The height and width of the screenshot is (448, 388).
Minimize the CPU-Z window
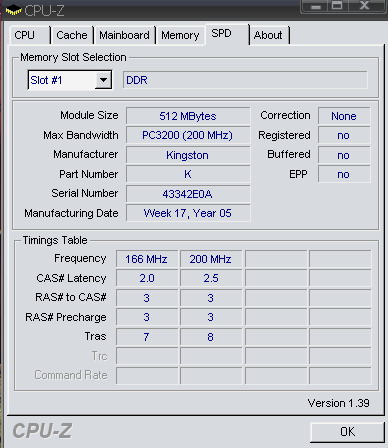(316, 6)
